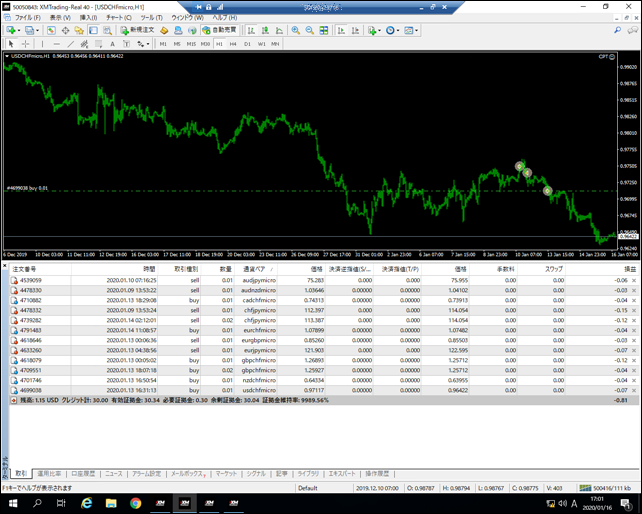Select order row 4618079 gbpchfmicro
Viewport: 642px width, 514px height.
tap(323, 360)
